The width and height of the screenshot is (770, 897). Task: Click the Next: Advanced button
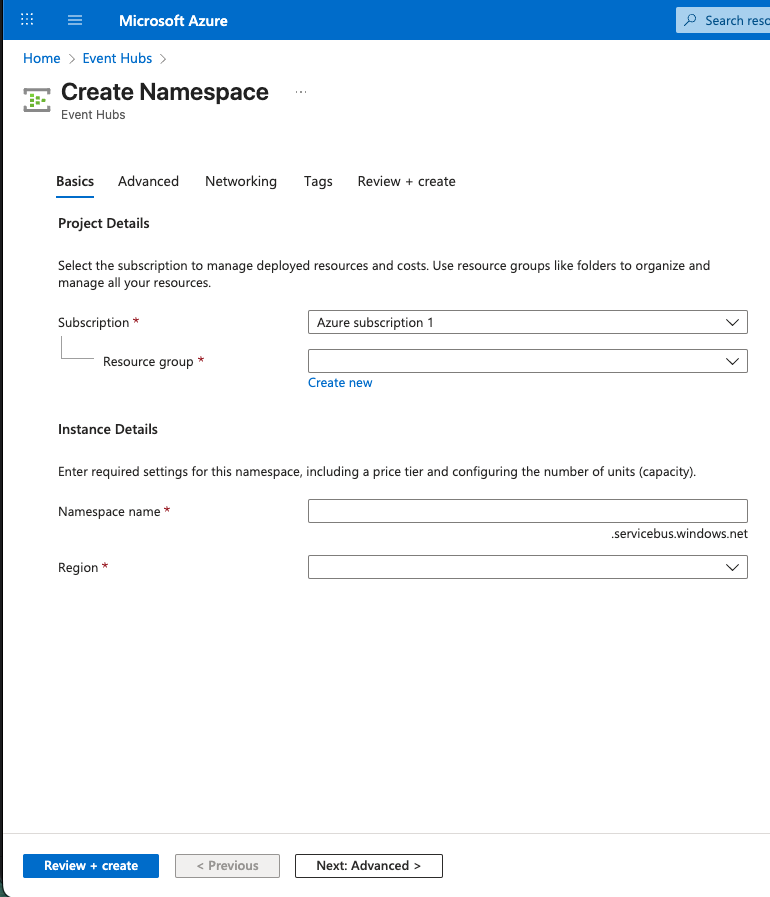click(368, 866)
